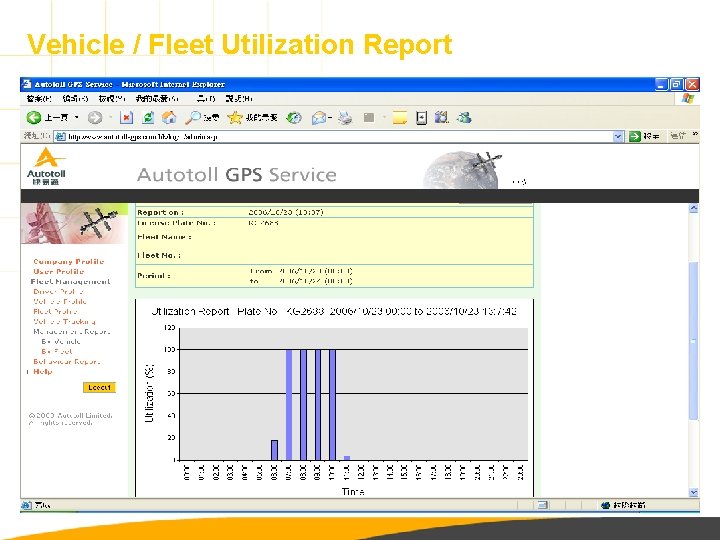The width and height of the screenshot is (720, 540).
Task: Click the Stop loading icon with red X
Action: pos(126,118)
